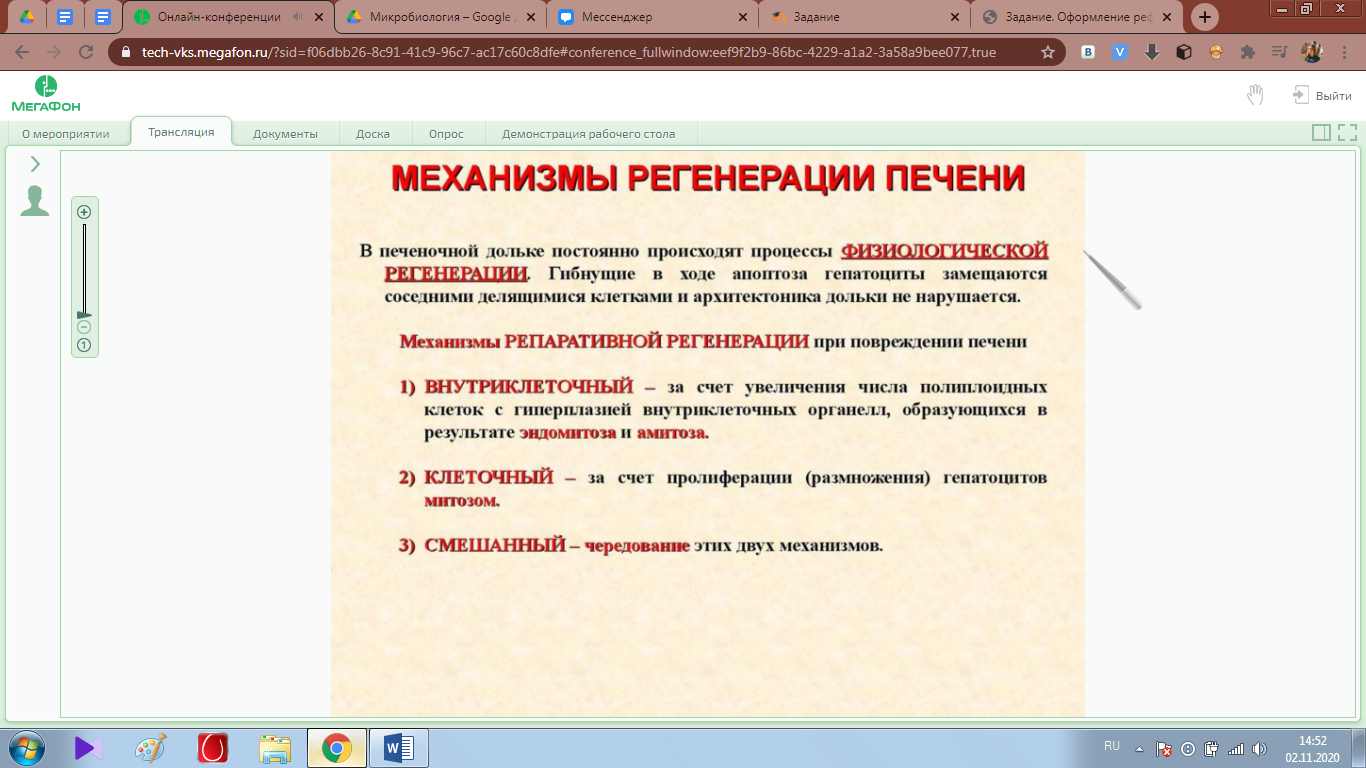The image size is (1366, 768).
Task: Close the Мессенджер tab
Action: [x=742, y=17]
